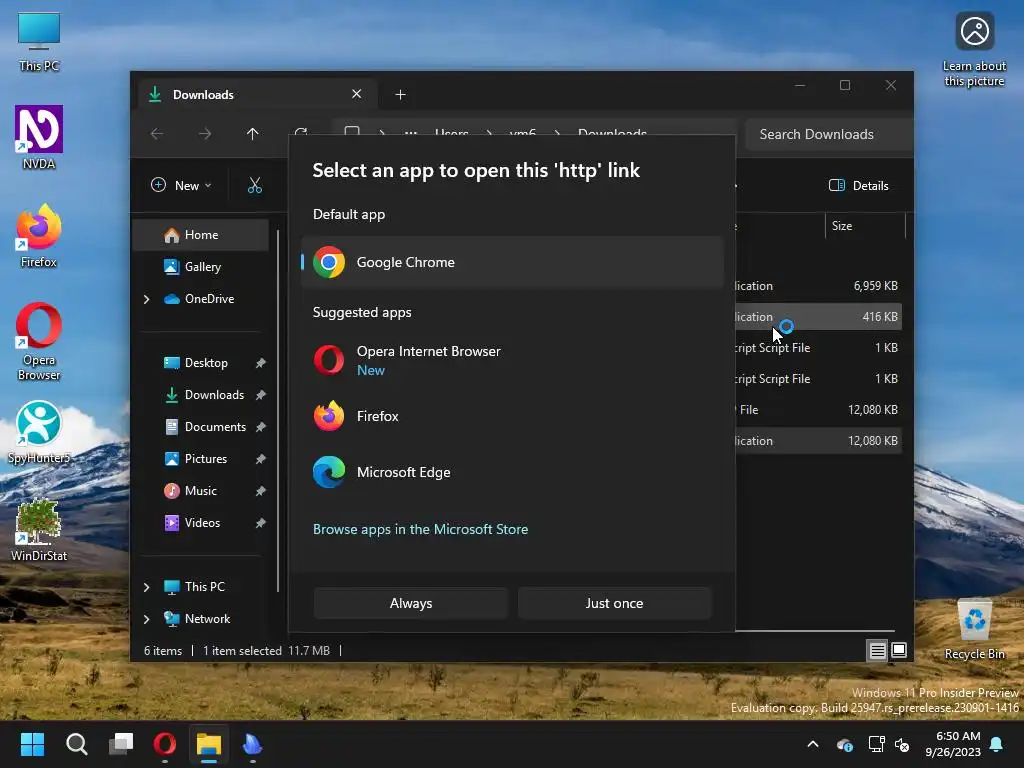The height and width of the screenshot is (768, 1024).
Task: Open the notifications bell icon
Action: pos(997,744)
